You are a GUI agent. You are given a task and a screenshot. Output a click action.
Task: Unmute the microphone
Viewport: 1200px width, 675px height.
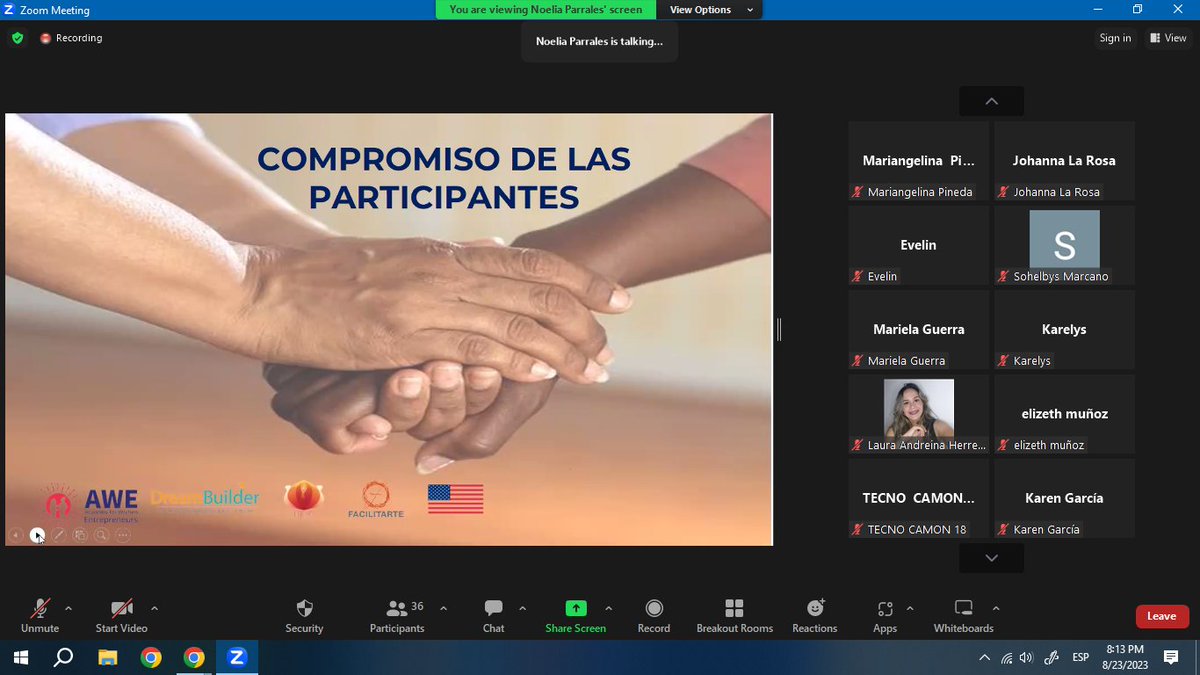click(40, 615)
